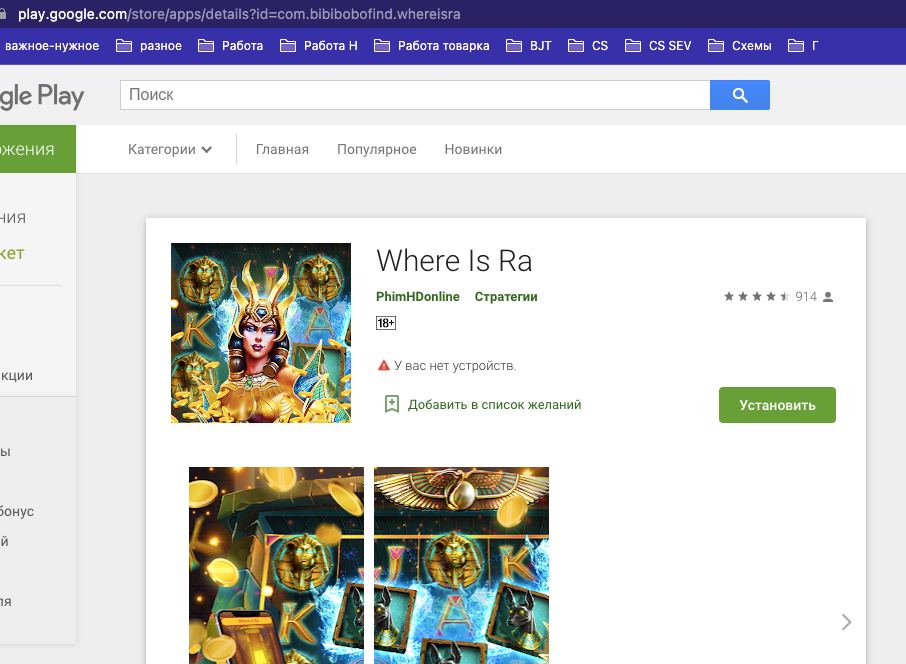This screenshot has width=906, height=664.
Task: Open the важное-нужное bookmark
Action: [x=51, y=46]
